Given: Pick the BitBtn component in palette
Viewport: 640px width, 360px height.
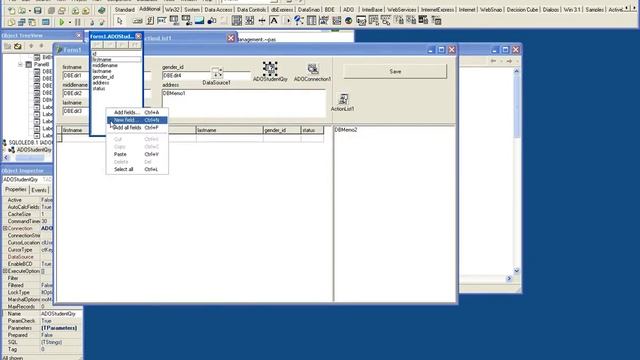Looking at the screenshot, I should (138, 20).
